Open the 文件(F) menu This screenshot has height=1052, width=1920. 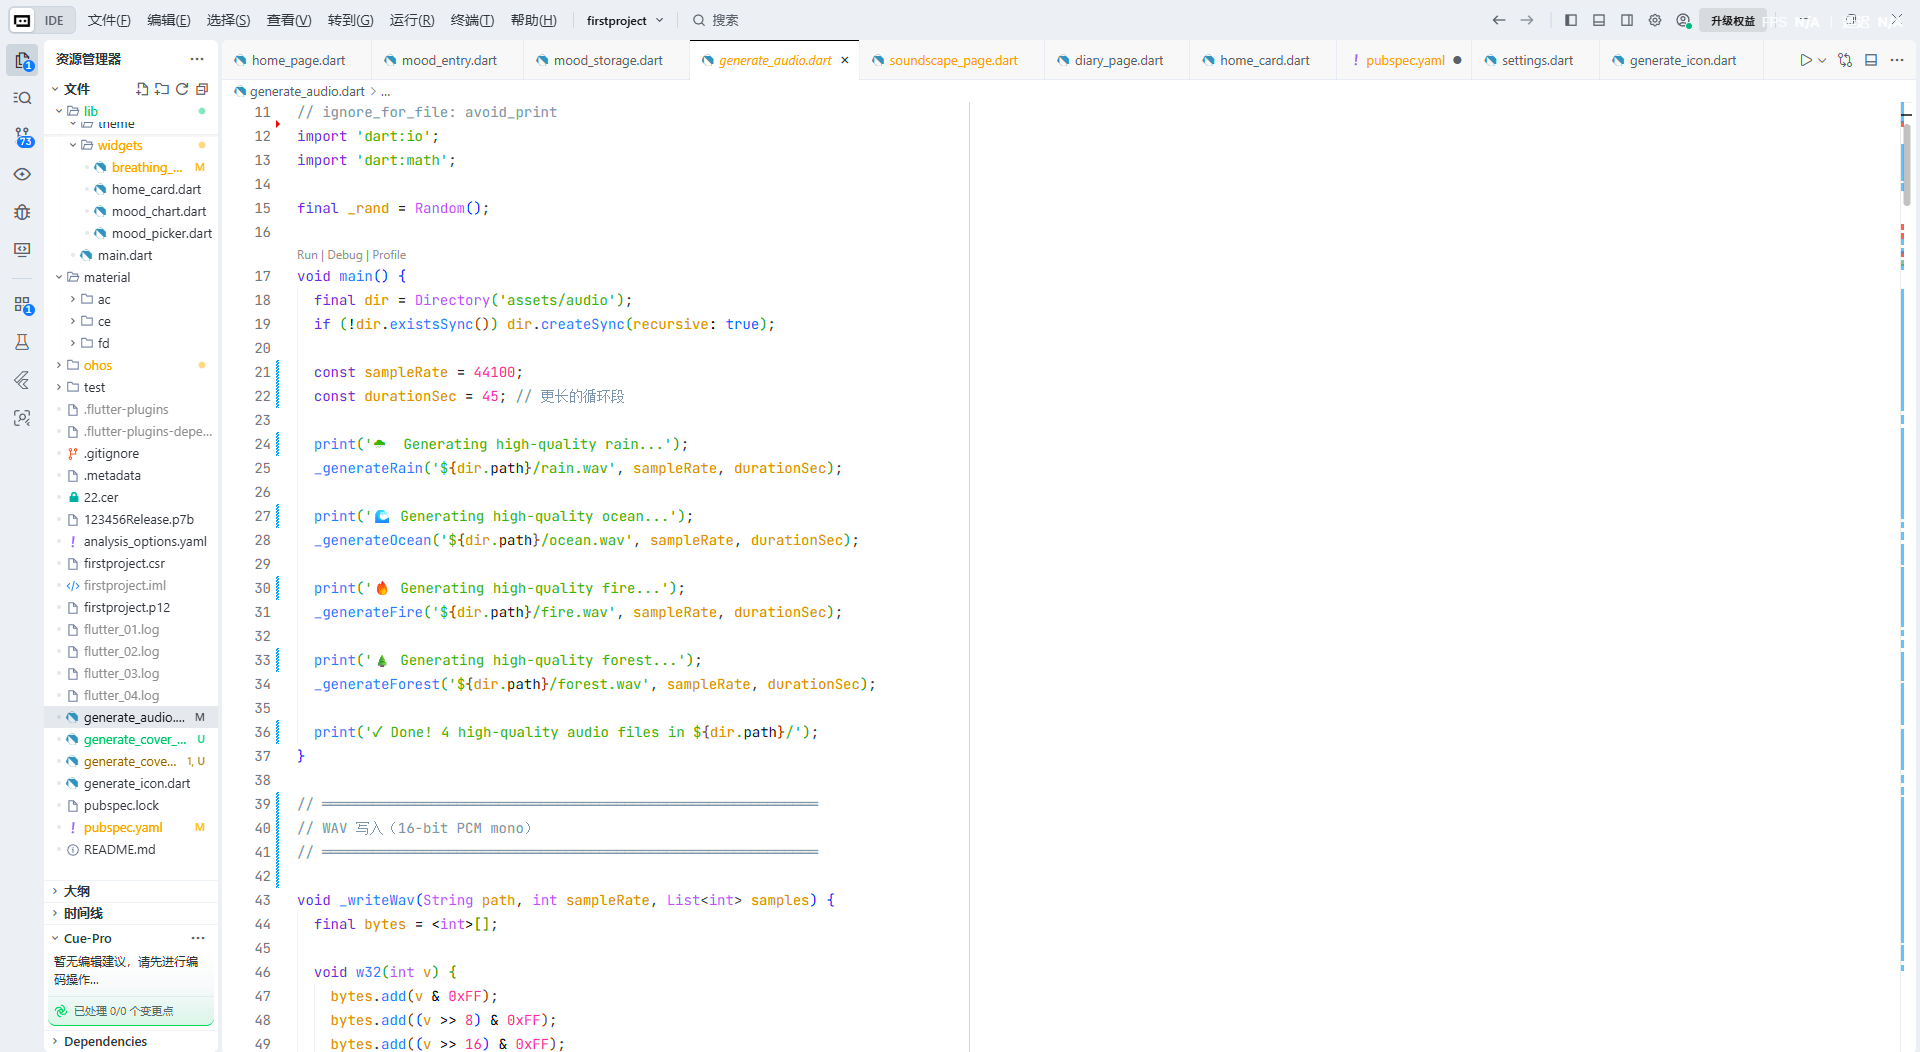click(x=109, y=20)
